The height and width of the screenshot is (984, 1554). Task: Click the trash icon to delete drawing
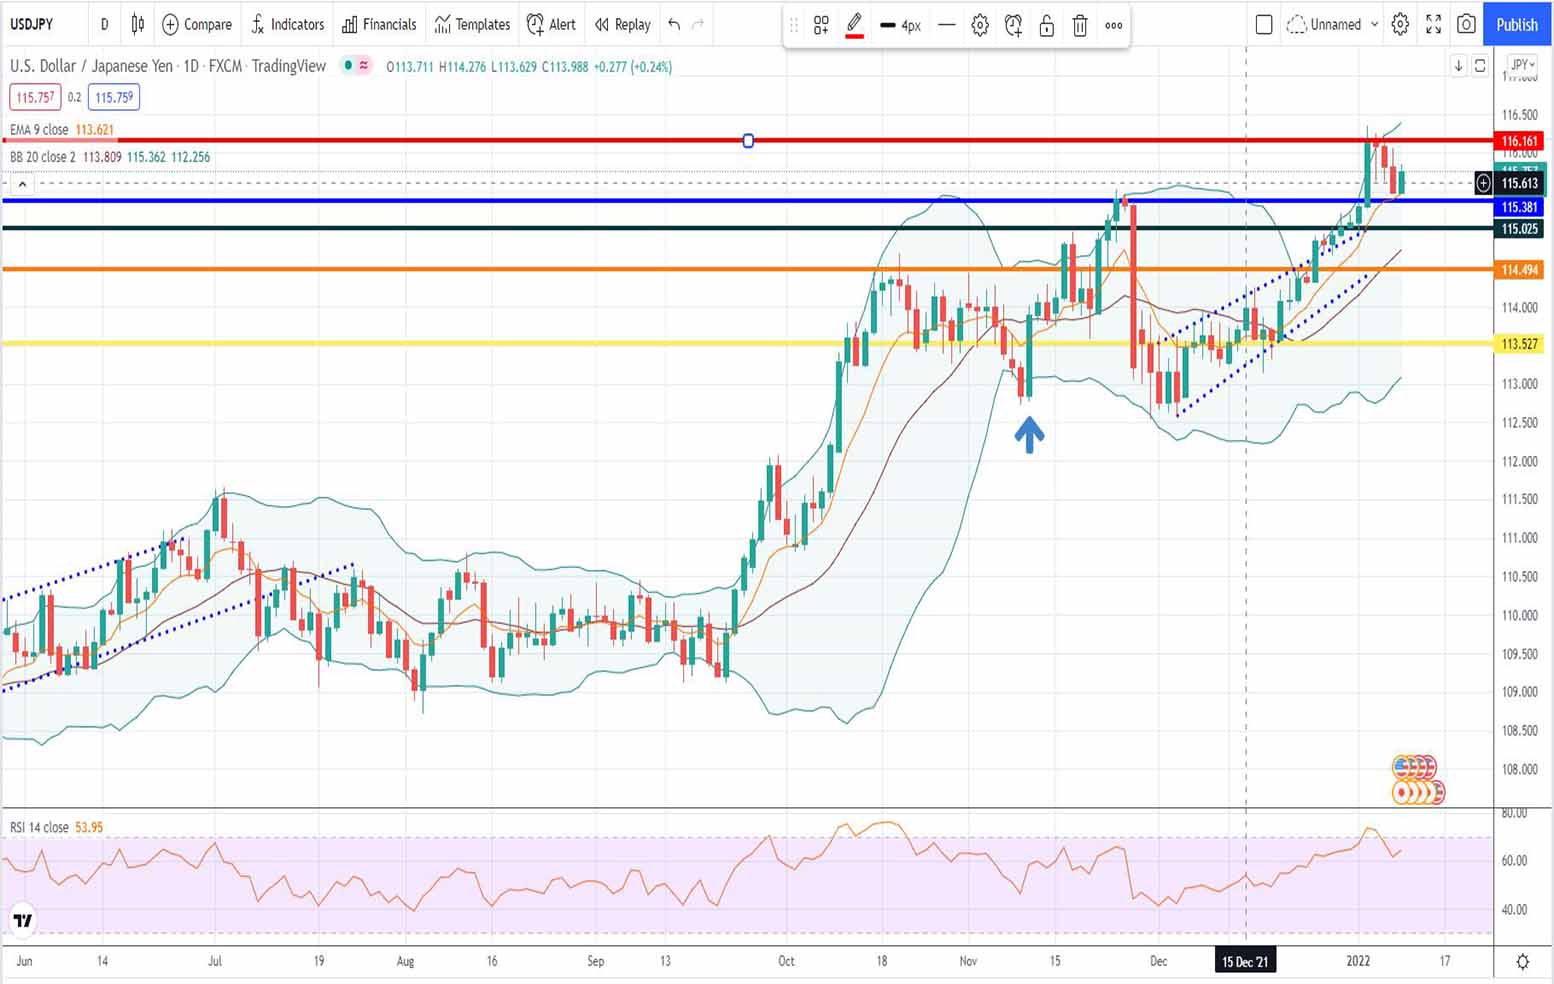coord(1080,26)
